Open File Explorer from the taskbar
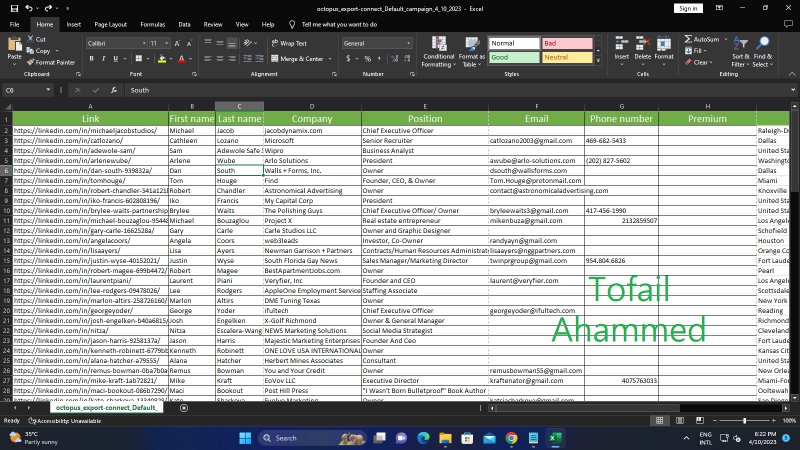Screen dimensions: 800x450 pyautogui.click(x=445, y=438)
